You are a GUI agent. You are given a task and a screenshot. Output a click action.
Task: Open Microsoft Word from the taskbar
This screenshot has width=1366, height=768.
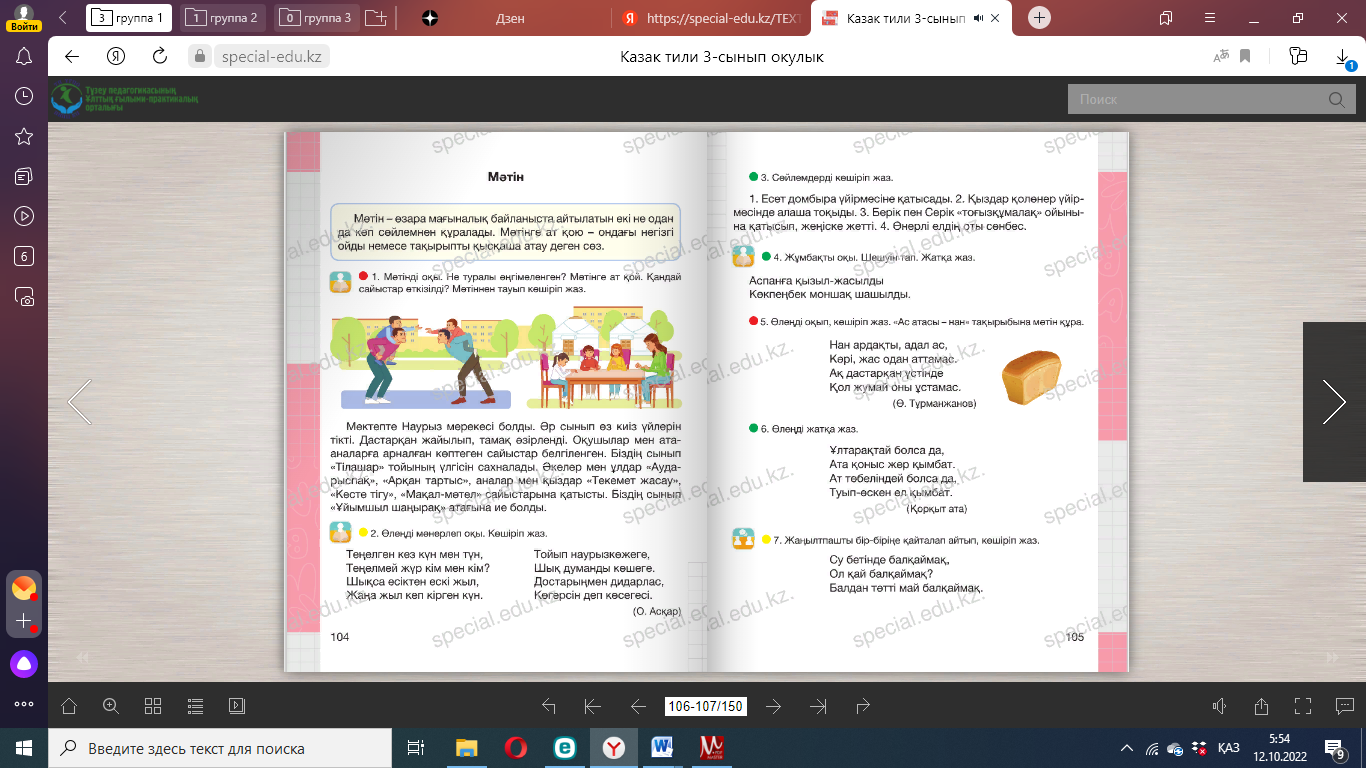(663, 748)
